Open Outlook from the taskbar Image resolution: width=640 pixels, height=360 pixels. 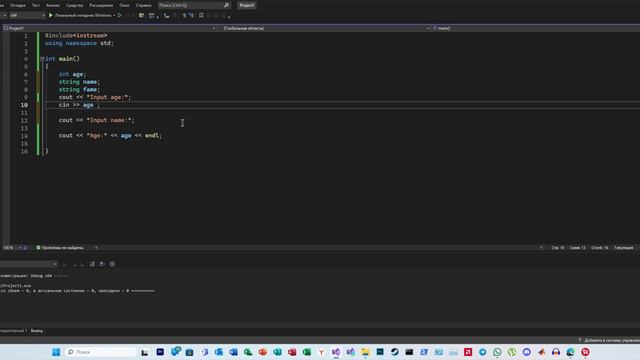tap(218, 352)
